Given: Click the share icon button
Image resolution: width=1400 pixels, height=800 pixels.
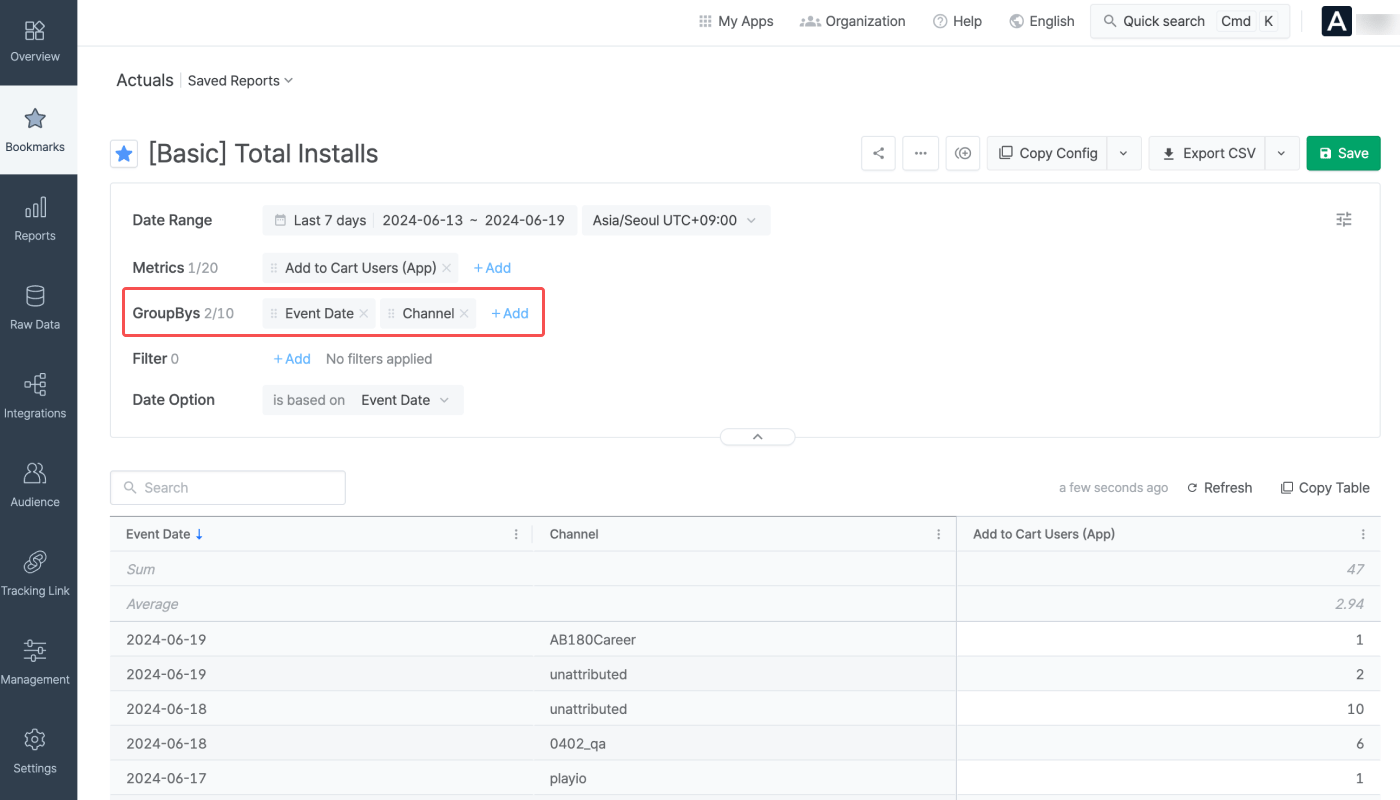Looking at the screenshot, I should (x=878, y=153).
